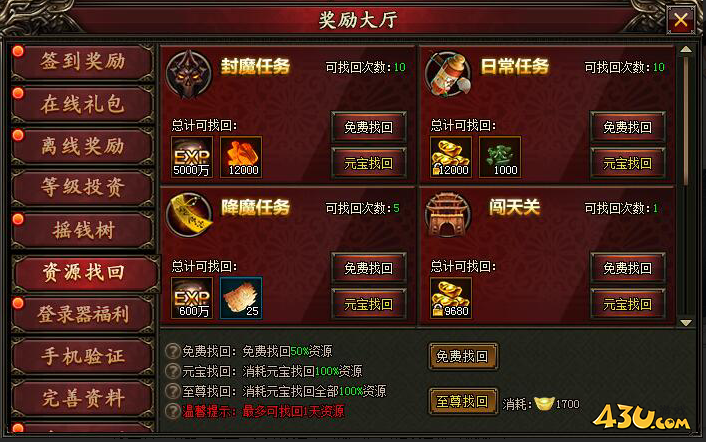
Task: Click 元宝找回 for 闯天关
Action: point(627,304)
